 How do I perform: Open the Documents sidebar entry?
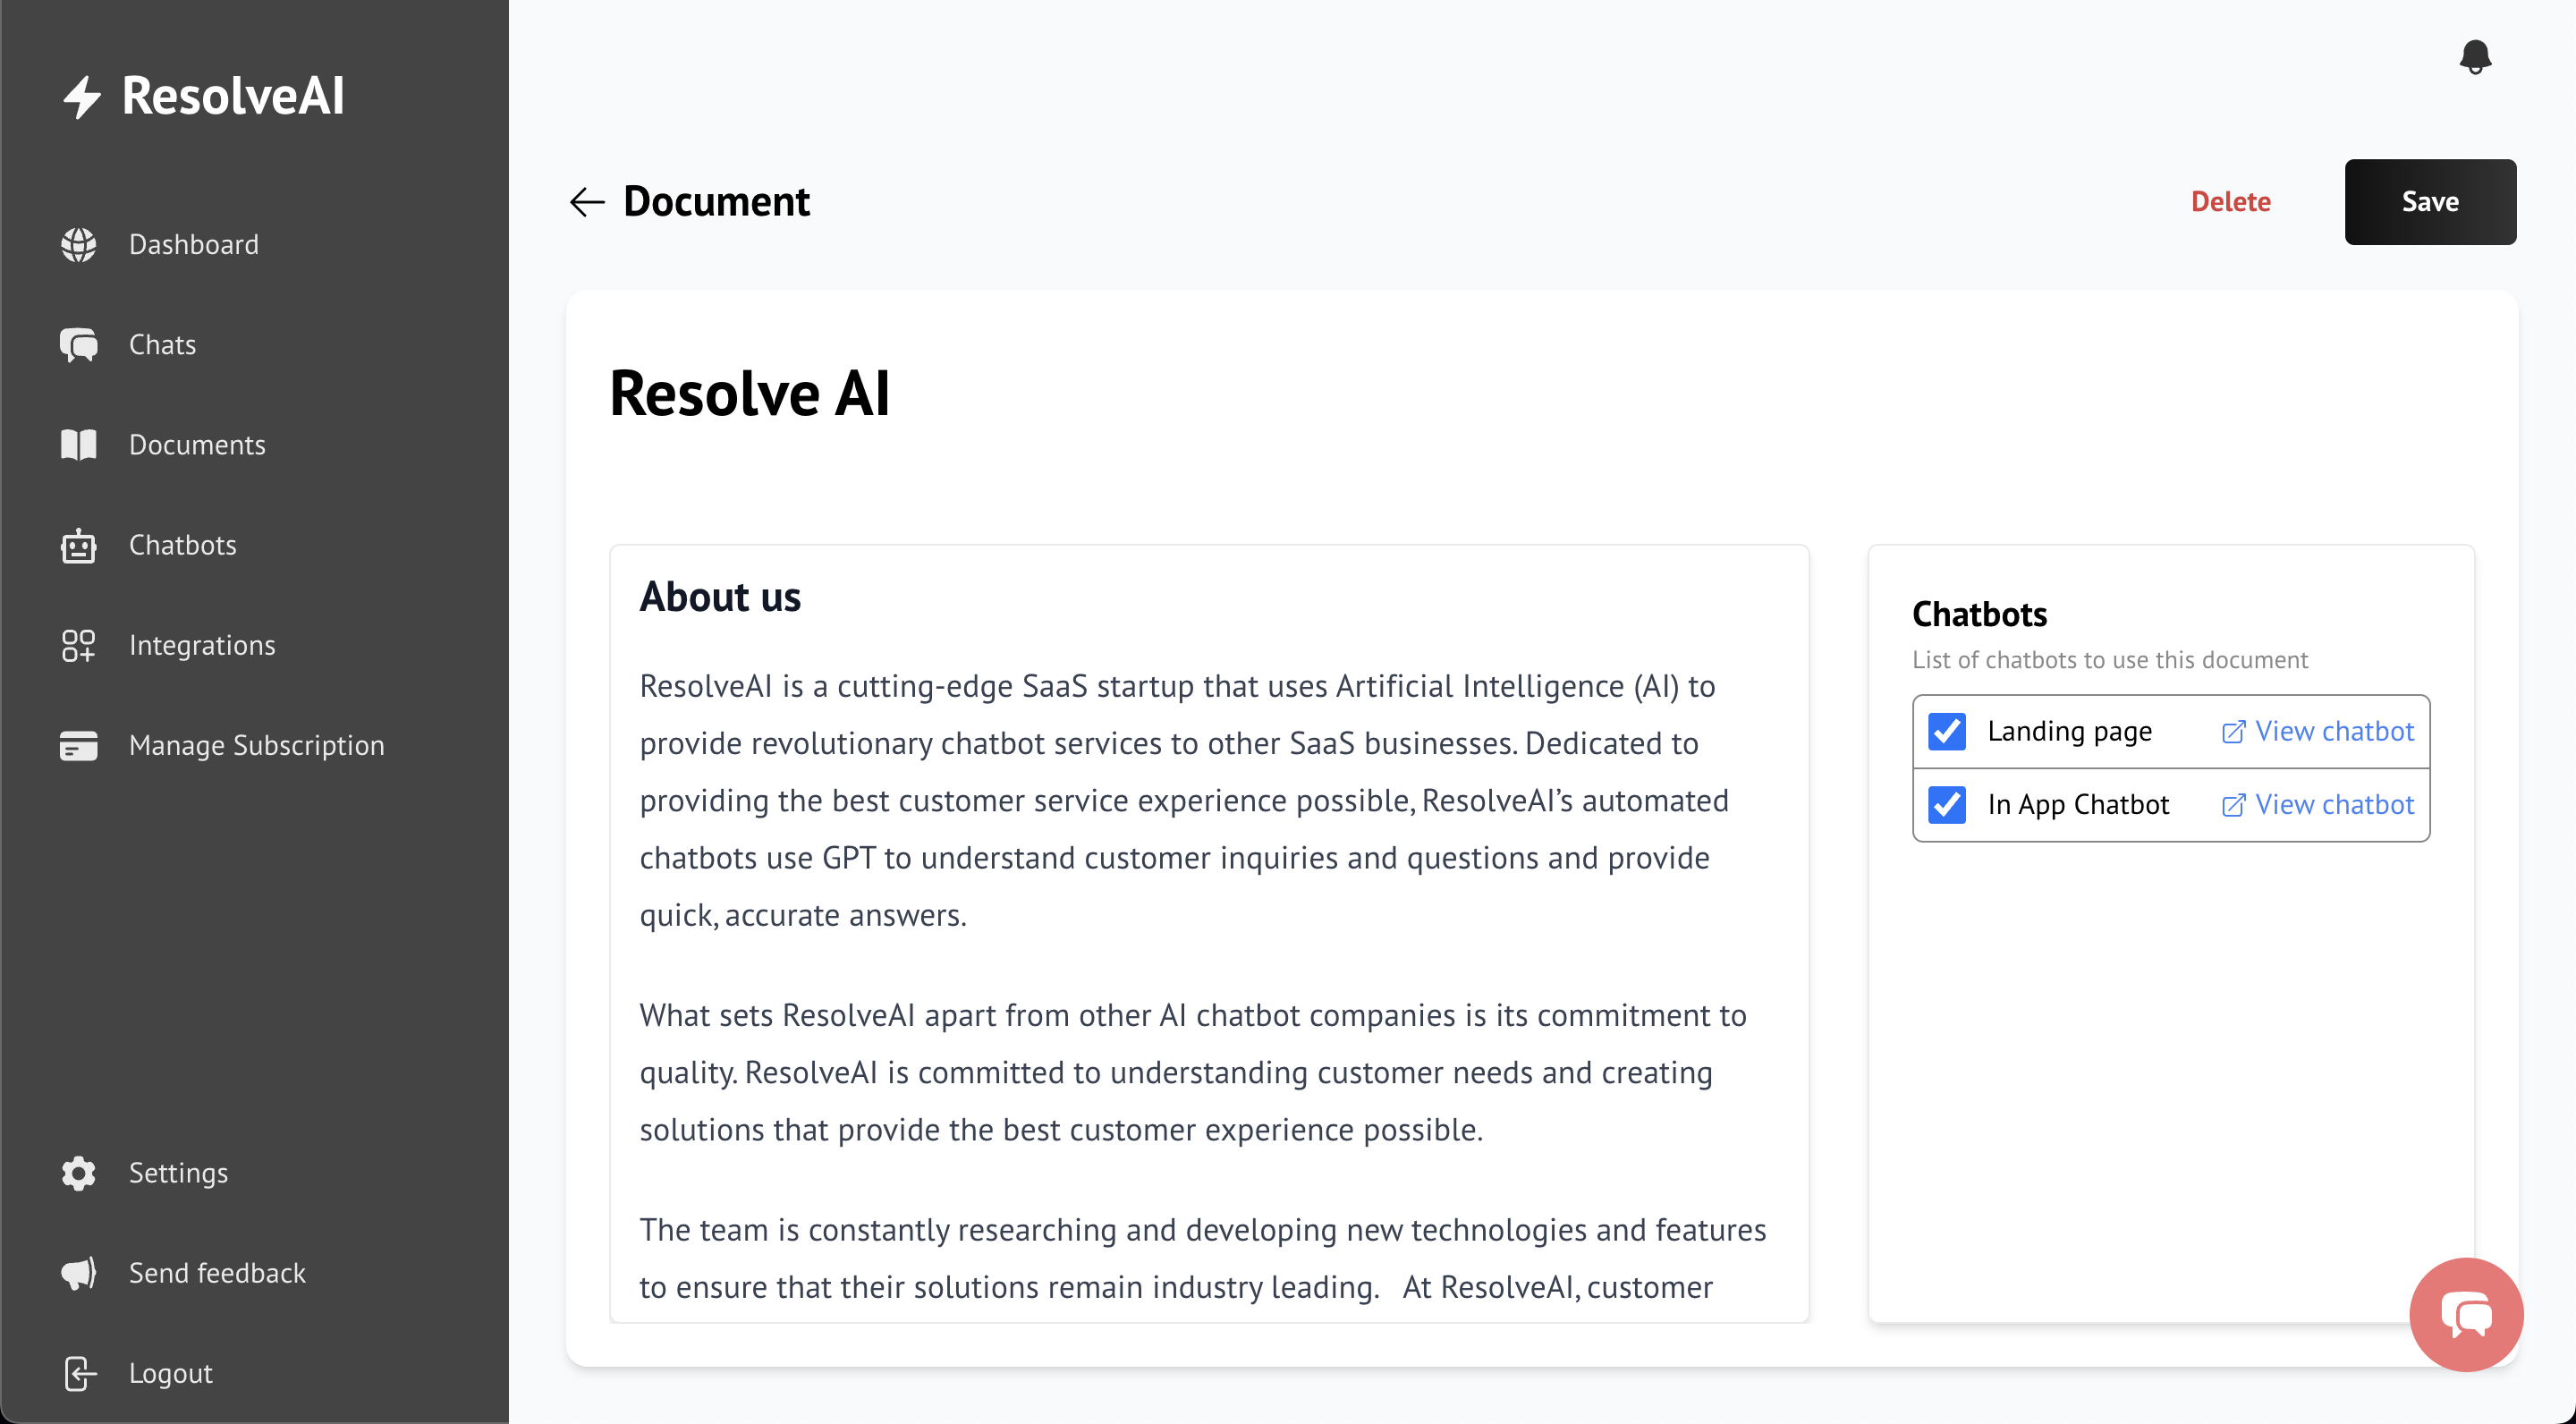coord(197,444)
